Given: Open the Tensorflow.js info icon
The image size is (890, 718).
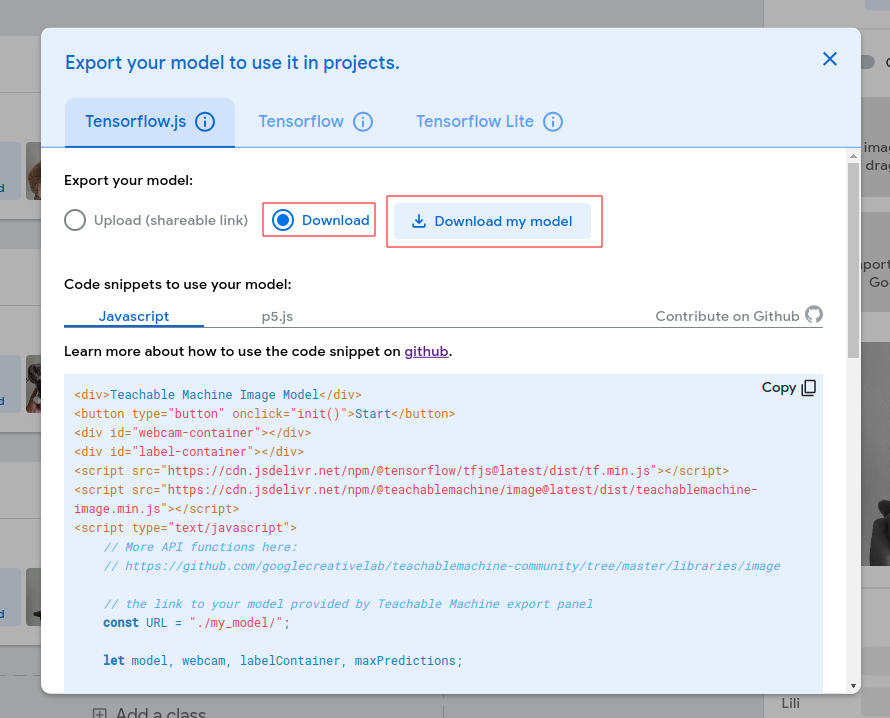Looking at the screenshot, I should click(205, 121).
